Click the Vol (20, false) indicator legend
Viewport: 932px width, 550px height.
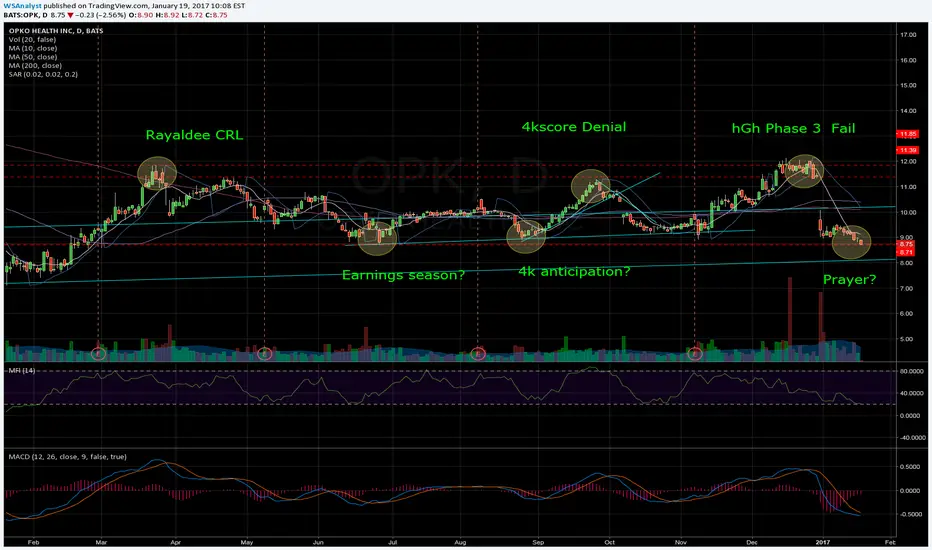point(32,39)
